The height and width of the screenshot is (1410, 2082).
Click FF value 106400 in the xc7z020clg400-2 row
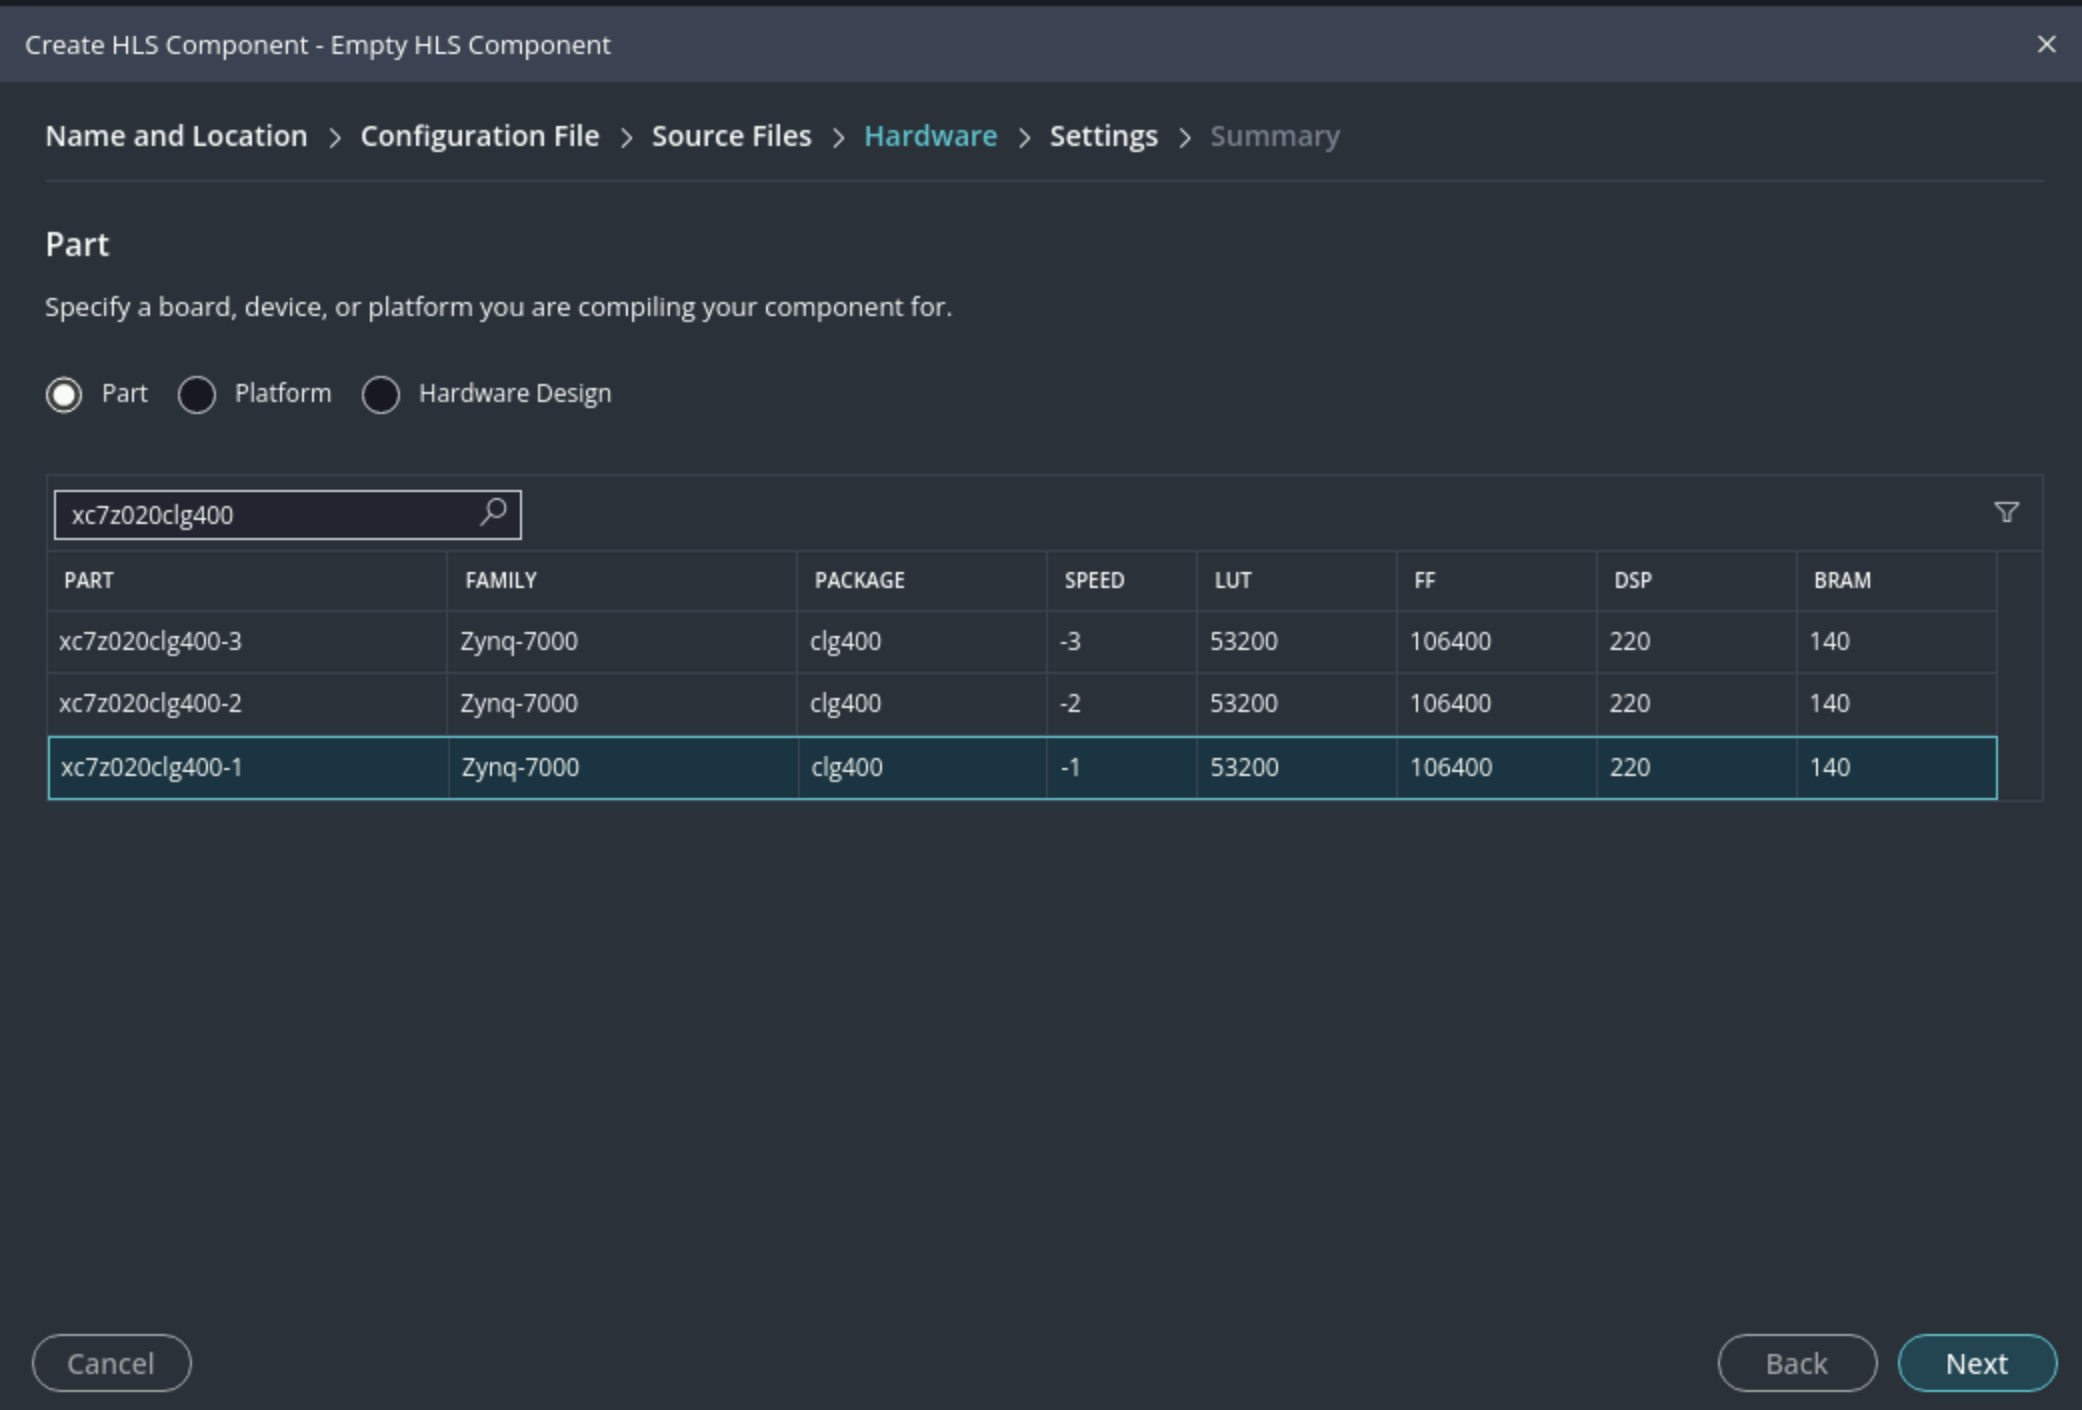pos(1497,704)
